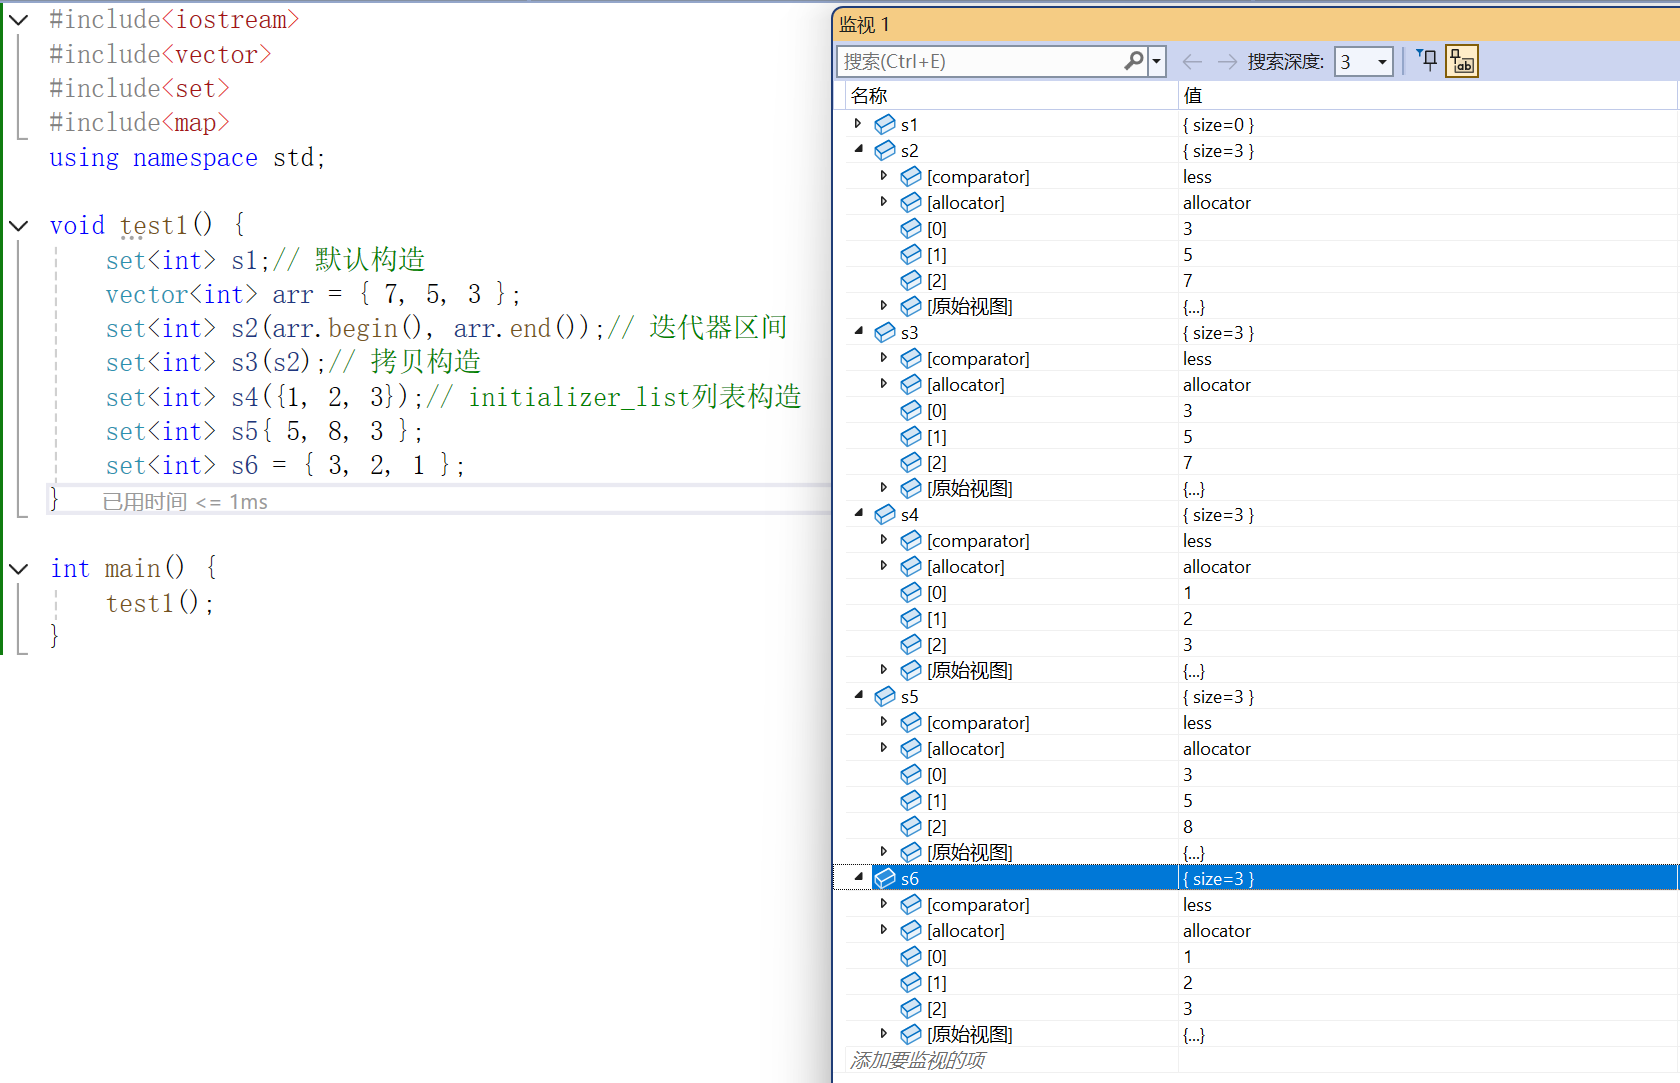This screenshot has height=1083, width=1680.
Task: Collapse the s3 variable row
Action: [858, 332]
